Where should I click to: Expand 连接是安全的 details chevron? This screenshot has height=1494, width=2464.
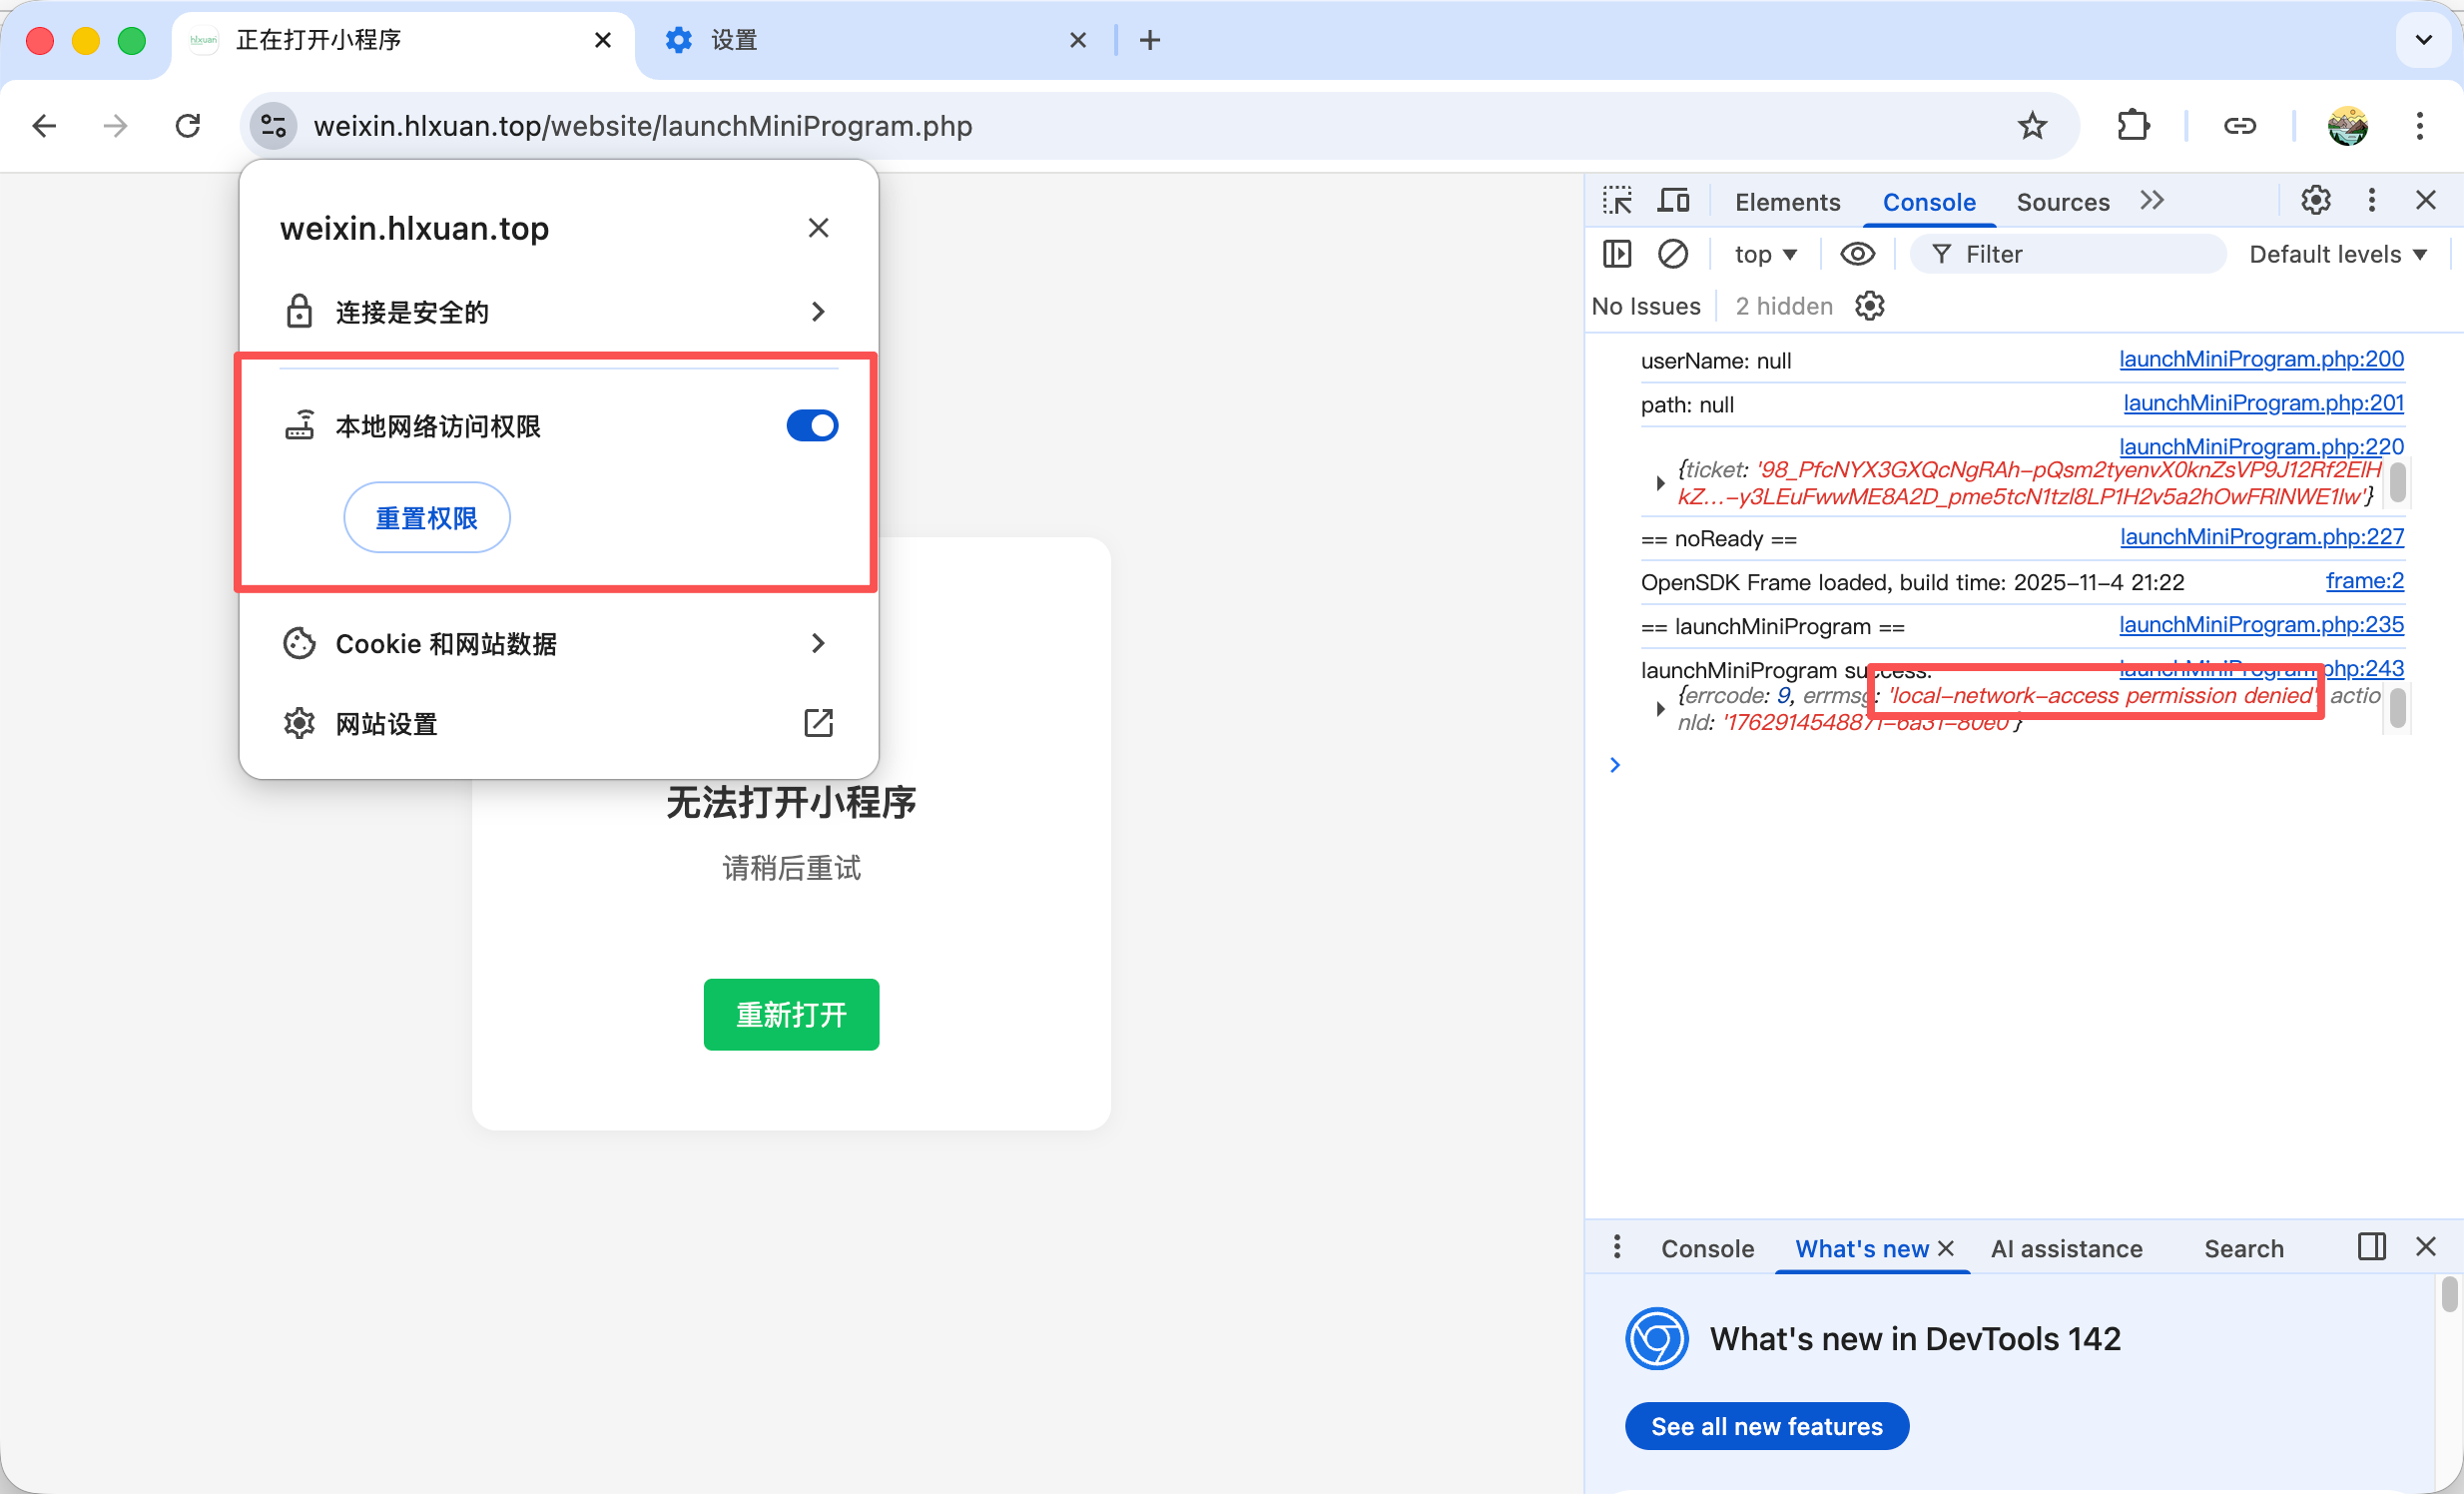point(818,312)
